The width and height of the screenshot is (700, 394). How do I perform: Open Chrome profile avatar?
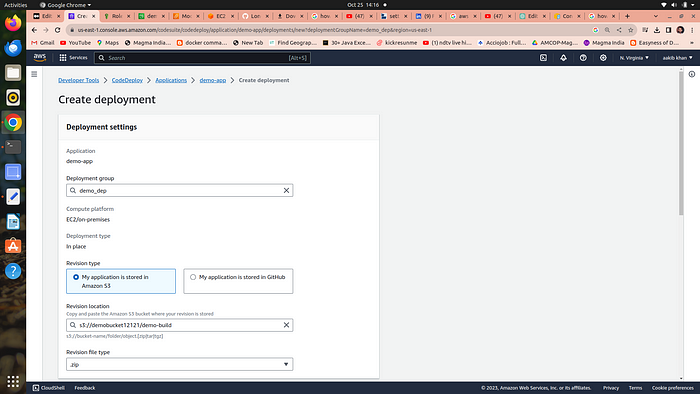(x=680, y=30)
